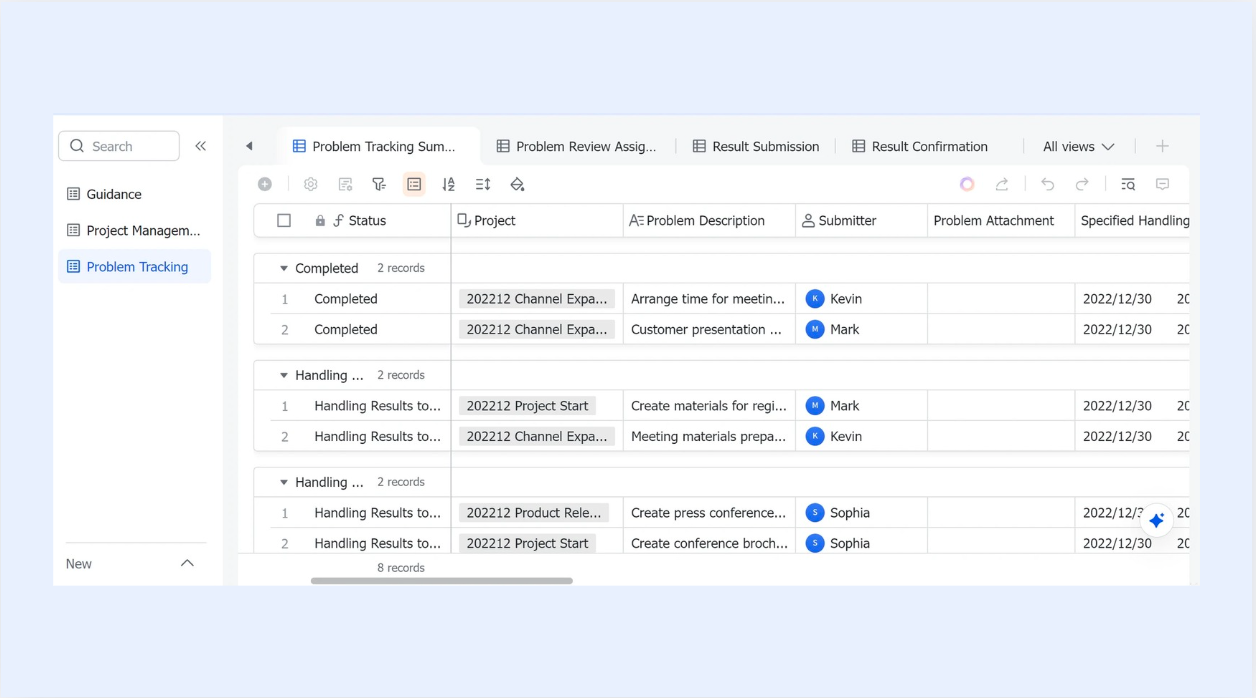Click the colorful AI circle icon in toolbar
Image resolution: width=1256 pixels, height=698 pixels.
click(967, 184)
